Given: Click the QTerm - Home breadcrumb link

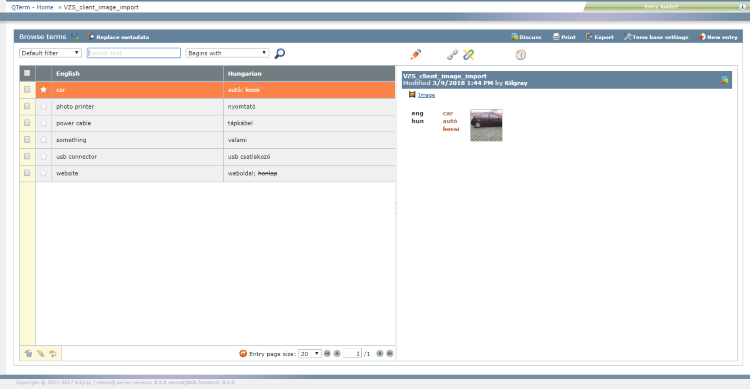Looking at the screenshot, I should pos(32,7).
